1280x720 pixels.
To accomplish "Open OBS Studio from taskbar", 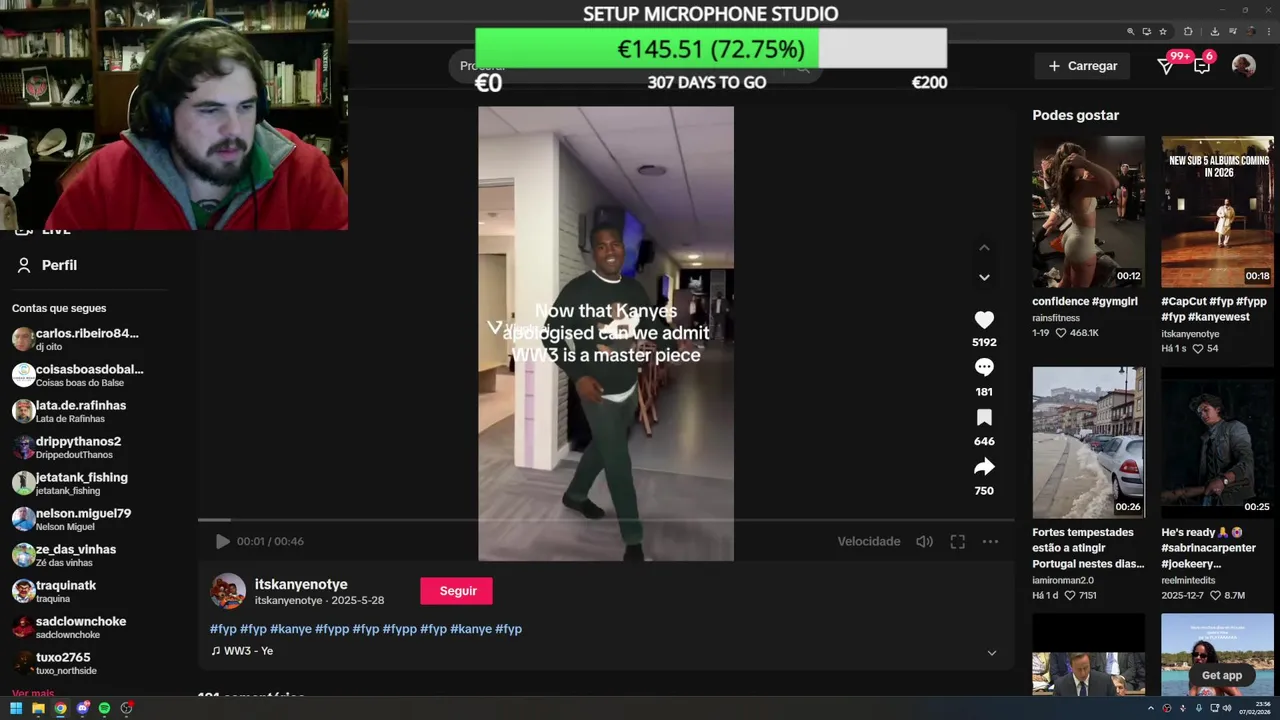I will pyautogui.click(x=126, y=708).
